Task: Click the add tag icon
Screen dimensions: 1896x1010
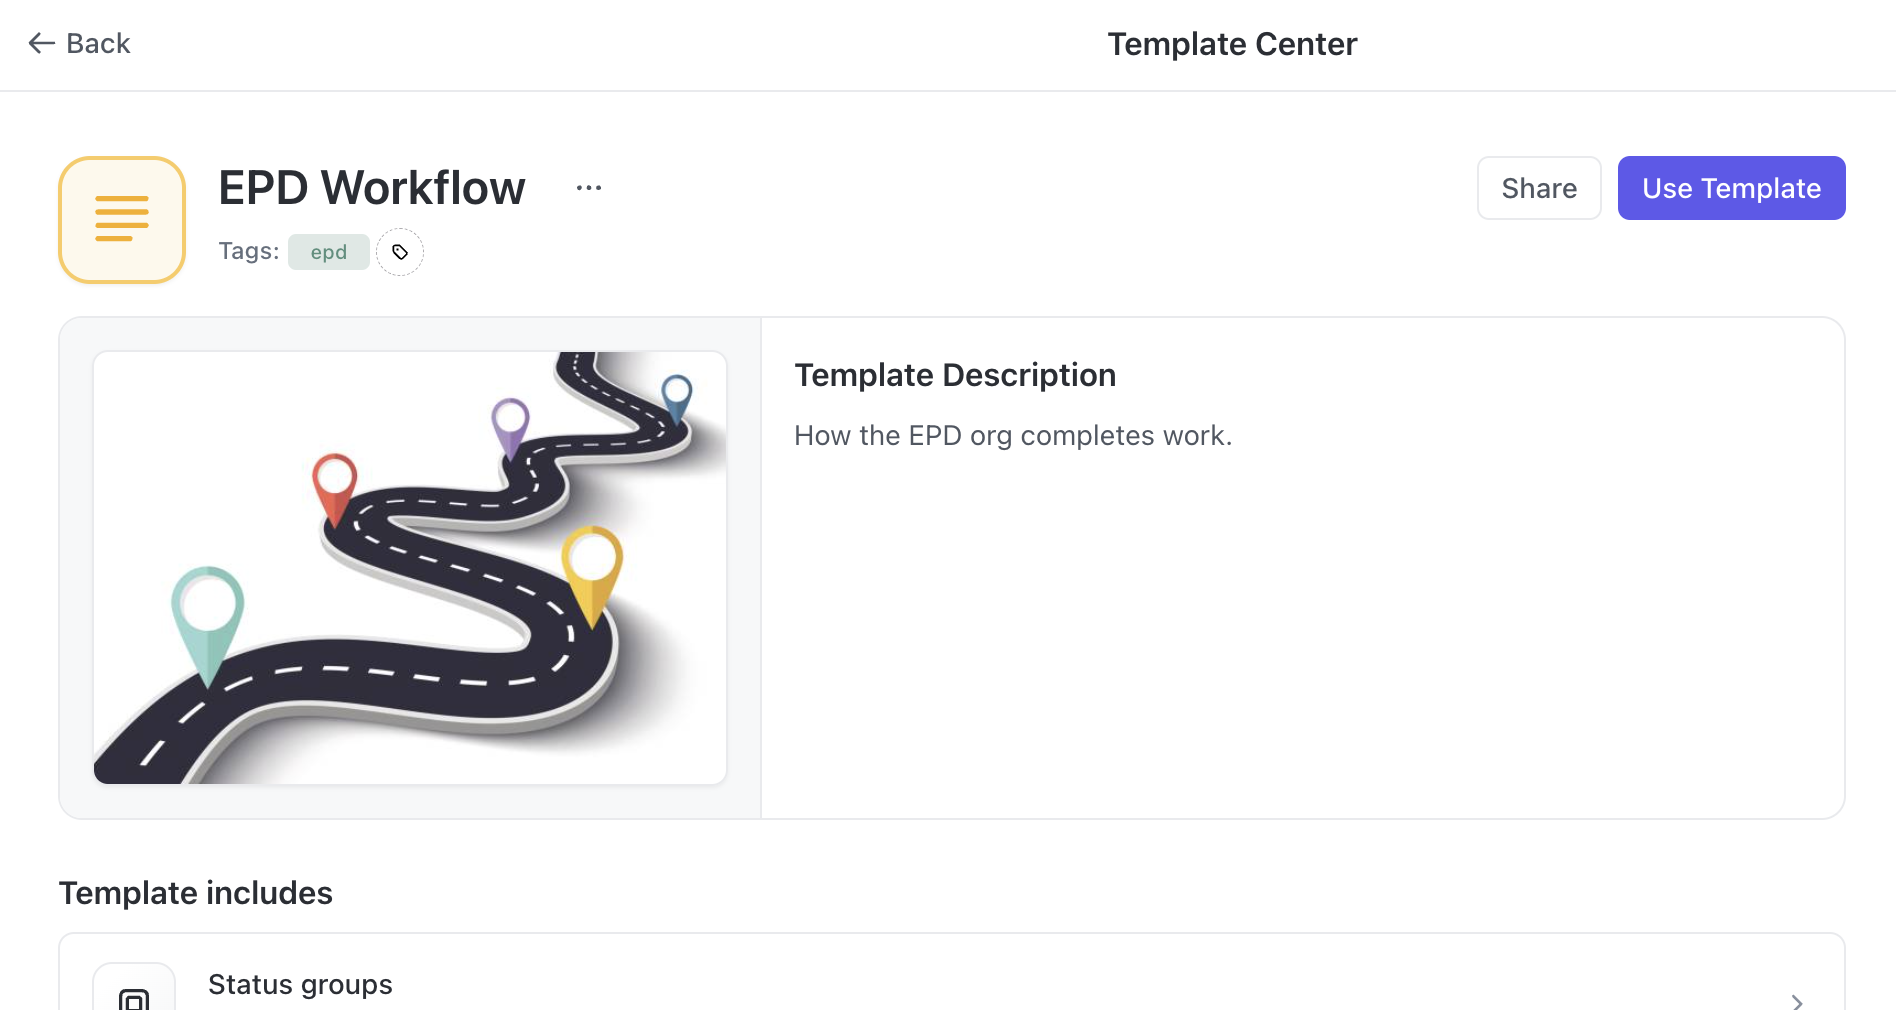Action: click(400, 252)
